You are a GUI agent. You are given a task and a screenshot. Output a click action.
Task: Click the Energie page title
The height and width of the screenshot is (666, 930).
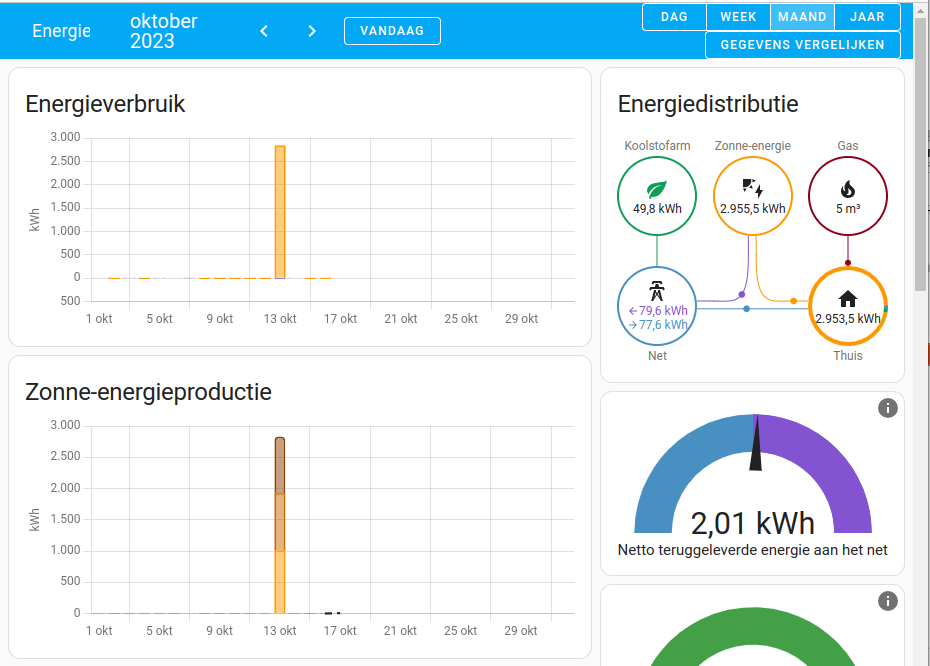click(x=61, y=31)
